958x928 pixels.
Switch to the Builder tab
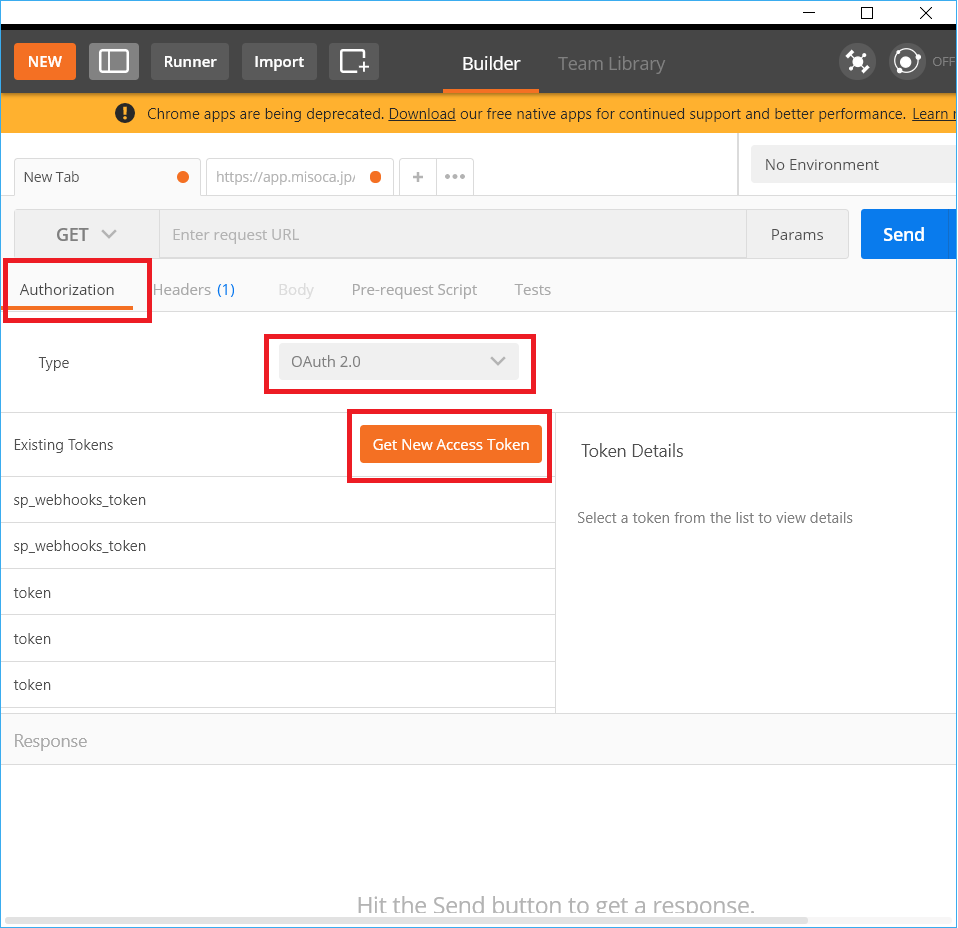point(491,64)
